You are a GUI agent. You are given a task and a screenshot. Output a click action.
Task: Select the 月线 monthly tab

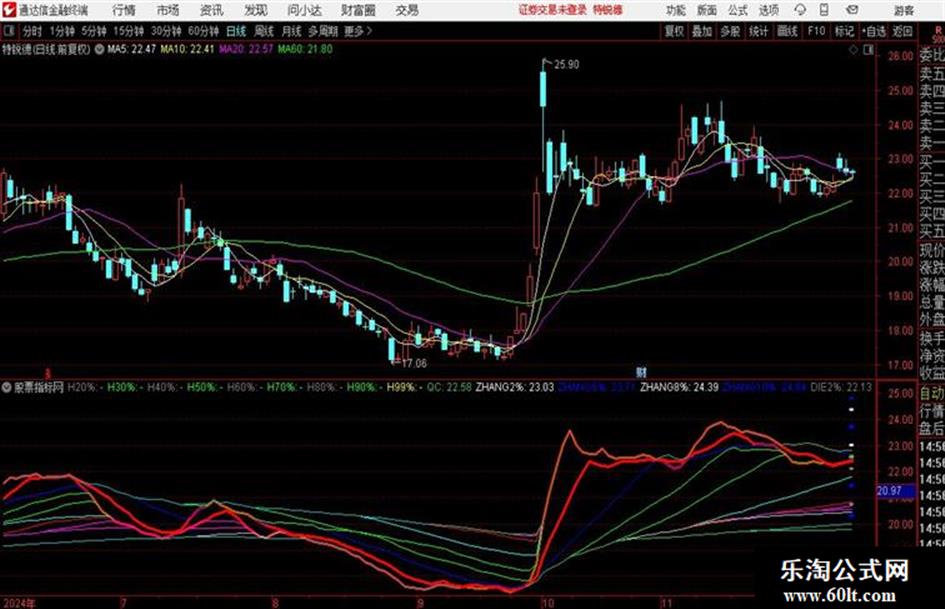[291, 31]
